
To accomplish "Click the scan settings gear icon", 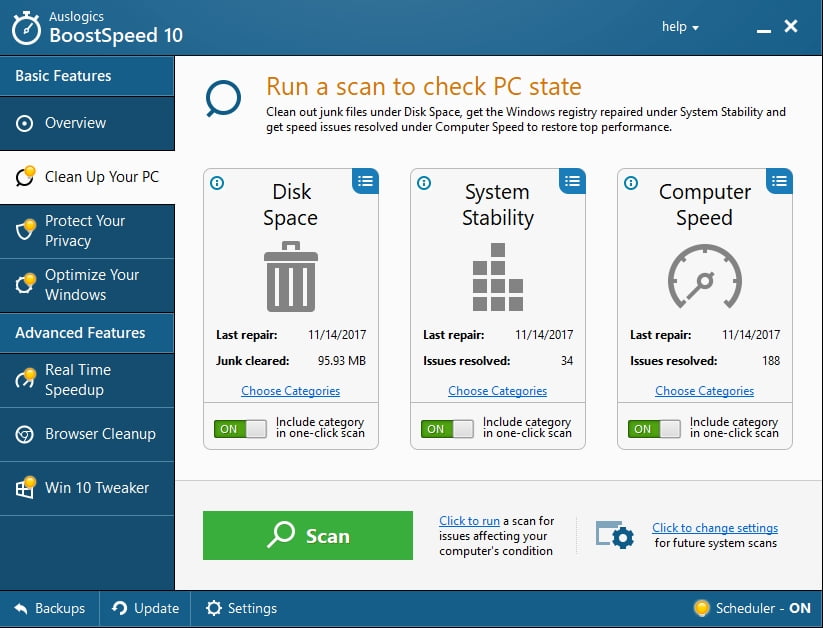I will pos(615,535).
